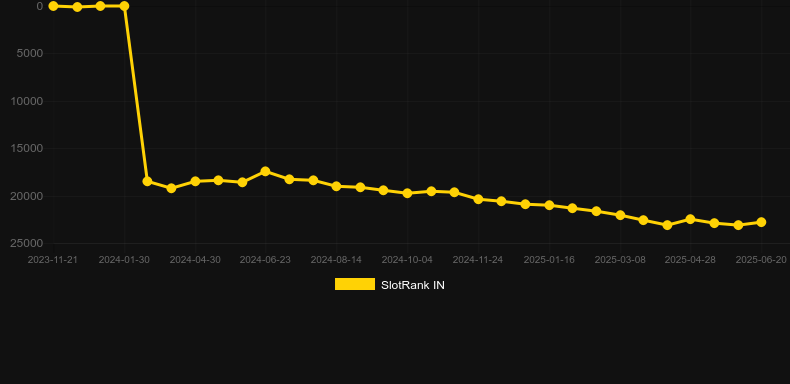Select the data point above 2024-01-30
The width and height of the screenshot is (790, 384).
pyautogui.click(x=124, y=6)
